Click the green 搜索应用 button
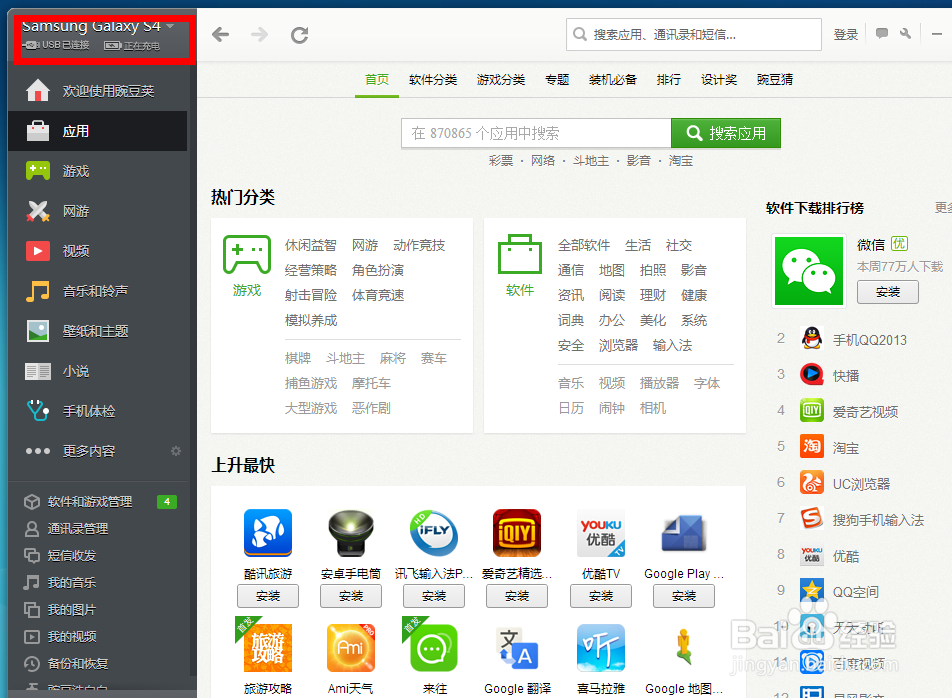This screenshot has width=952, height=698. click(726, 133)
